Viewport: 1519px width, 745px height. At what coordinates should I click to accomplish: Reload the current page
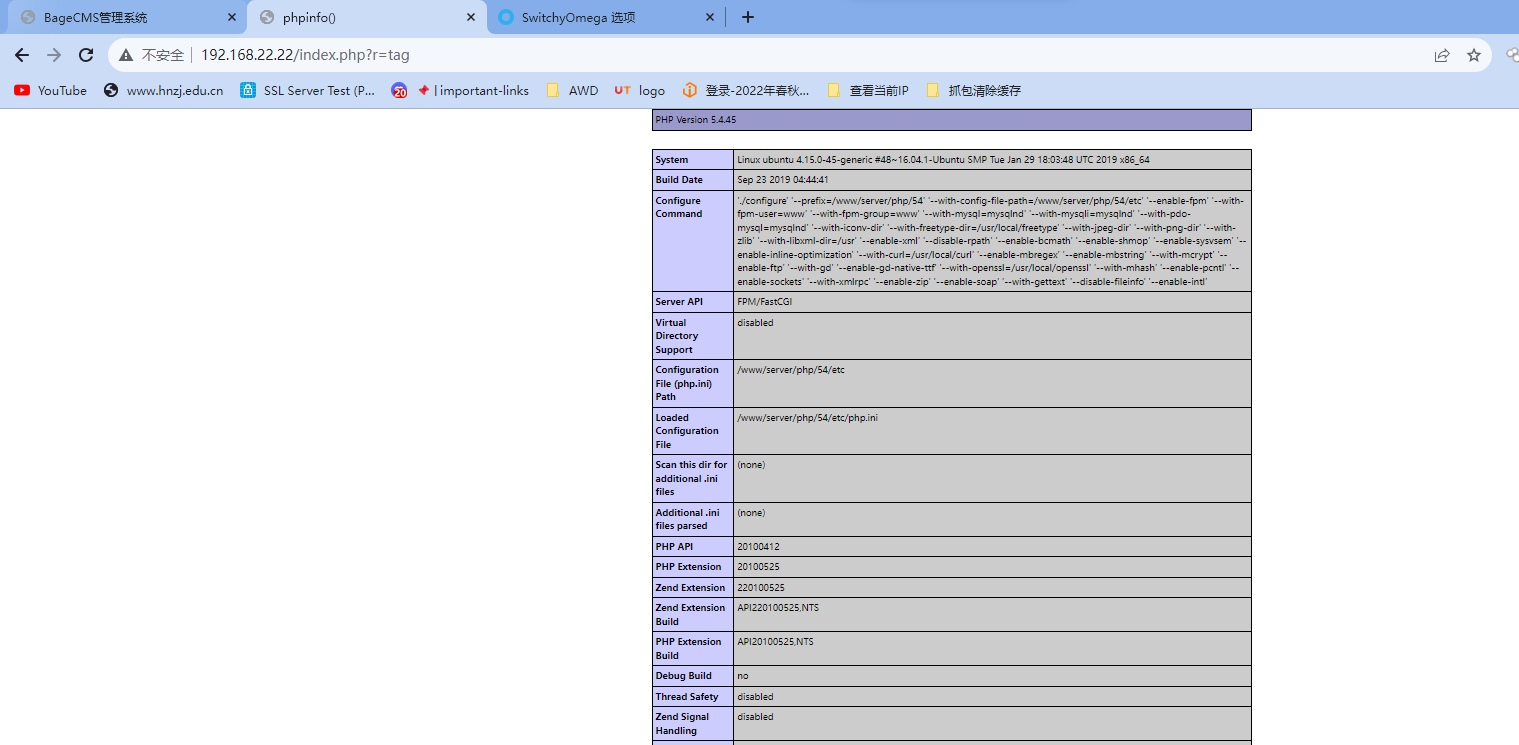click(x=86, y=56)
